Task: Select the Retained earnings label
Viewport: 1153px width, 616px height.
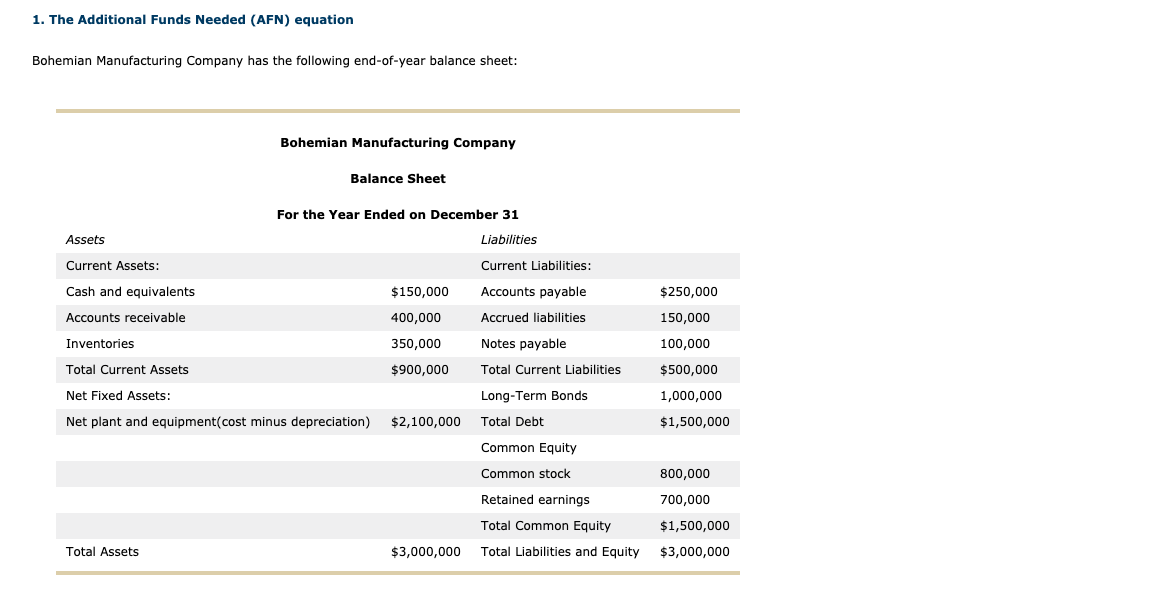Action: click(535, 500)
